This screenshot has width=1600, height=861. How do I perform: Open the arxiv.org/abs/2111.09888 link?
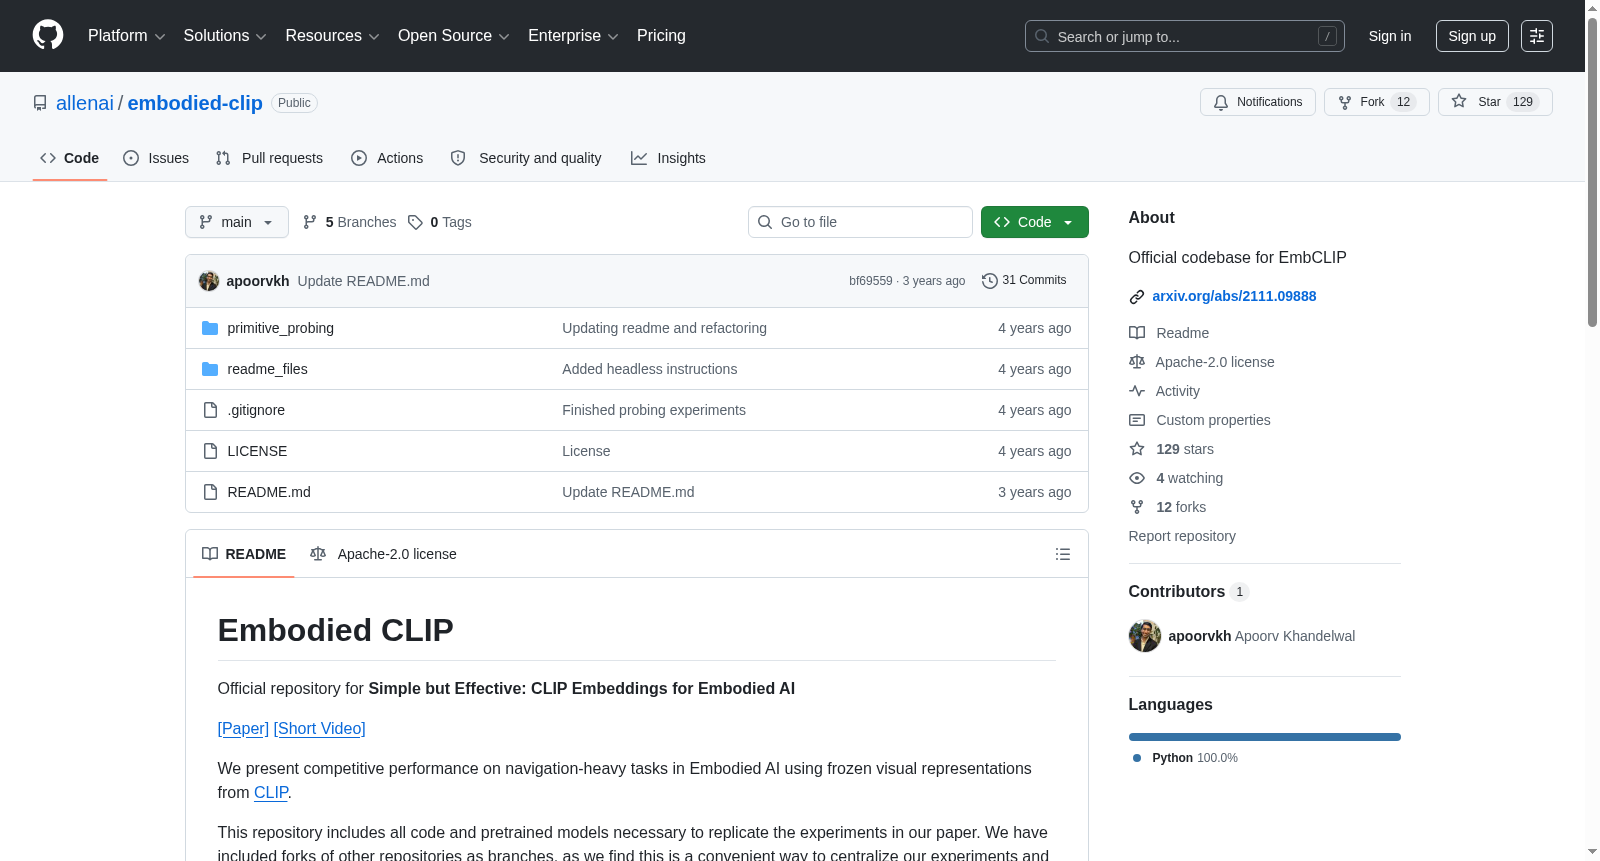(x=1234, y=296)
